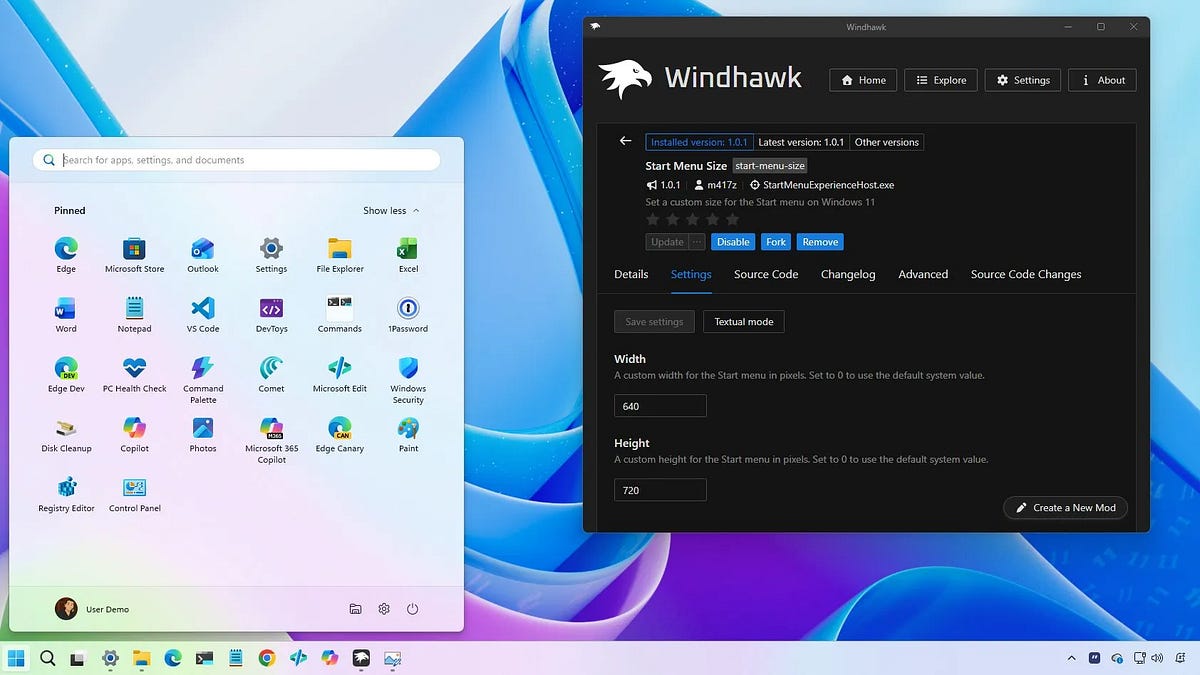Open Registry Editor pinned app
This screenshot has height=675, width=1200.
point(66,495)
